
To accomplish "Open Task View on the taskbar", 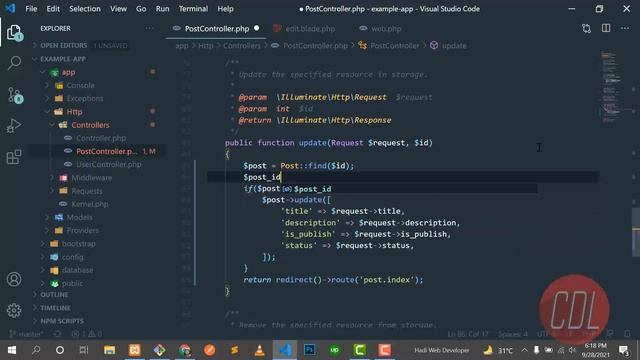I will [x=84, y=350].
